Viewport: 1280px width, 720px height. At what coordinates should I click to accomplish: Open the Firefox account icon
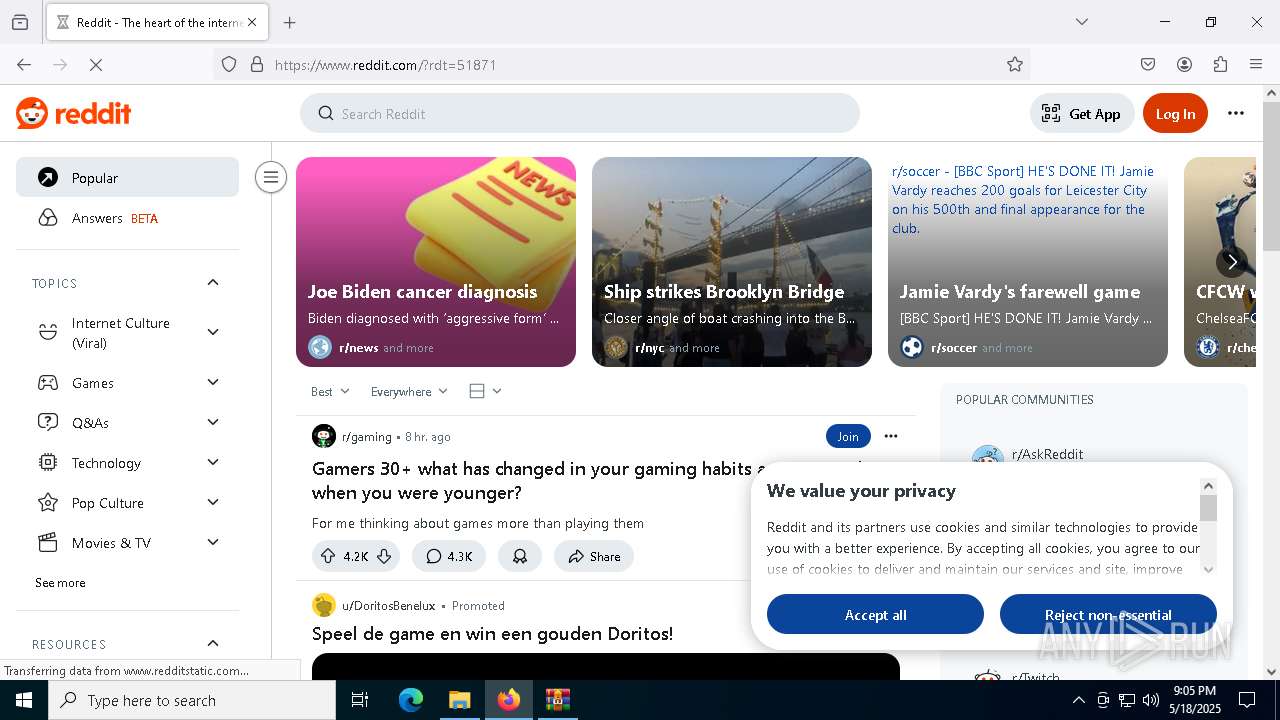1184,64
